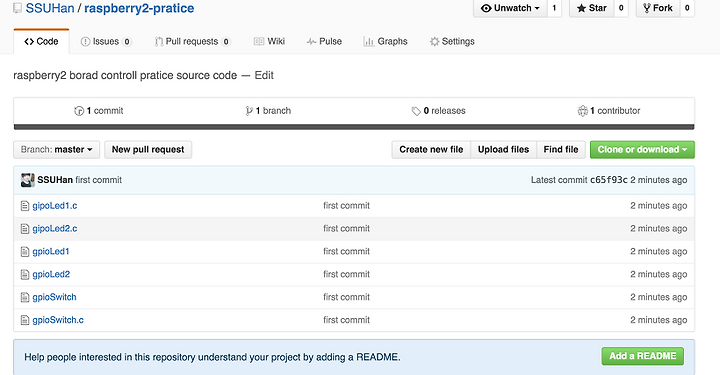Click the Find file button

pos(561,150)
